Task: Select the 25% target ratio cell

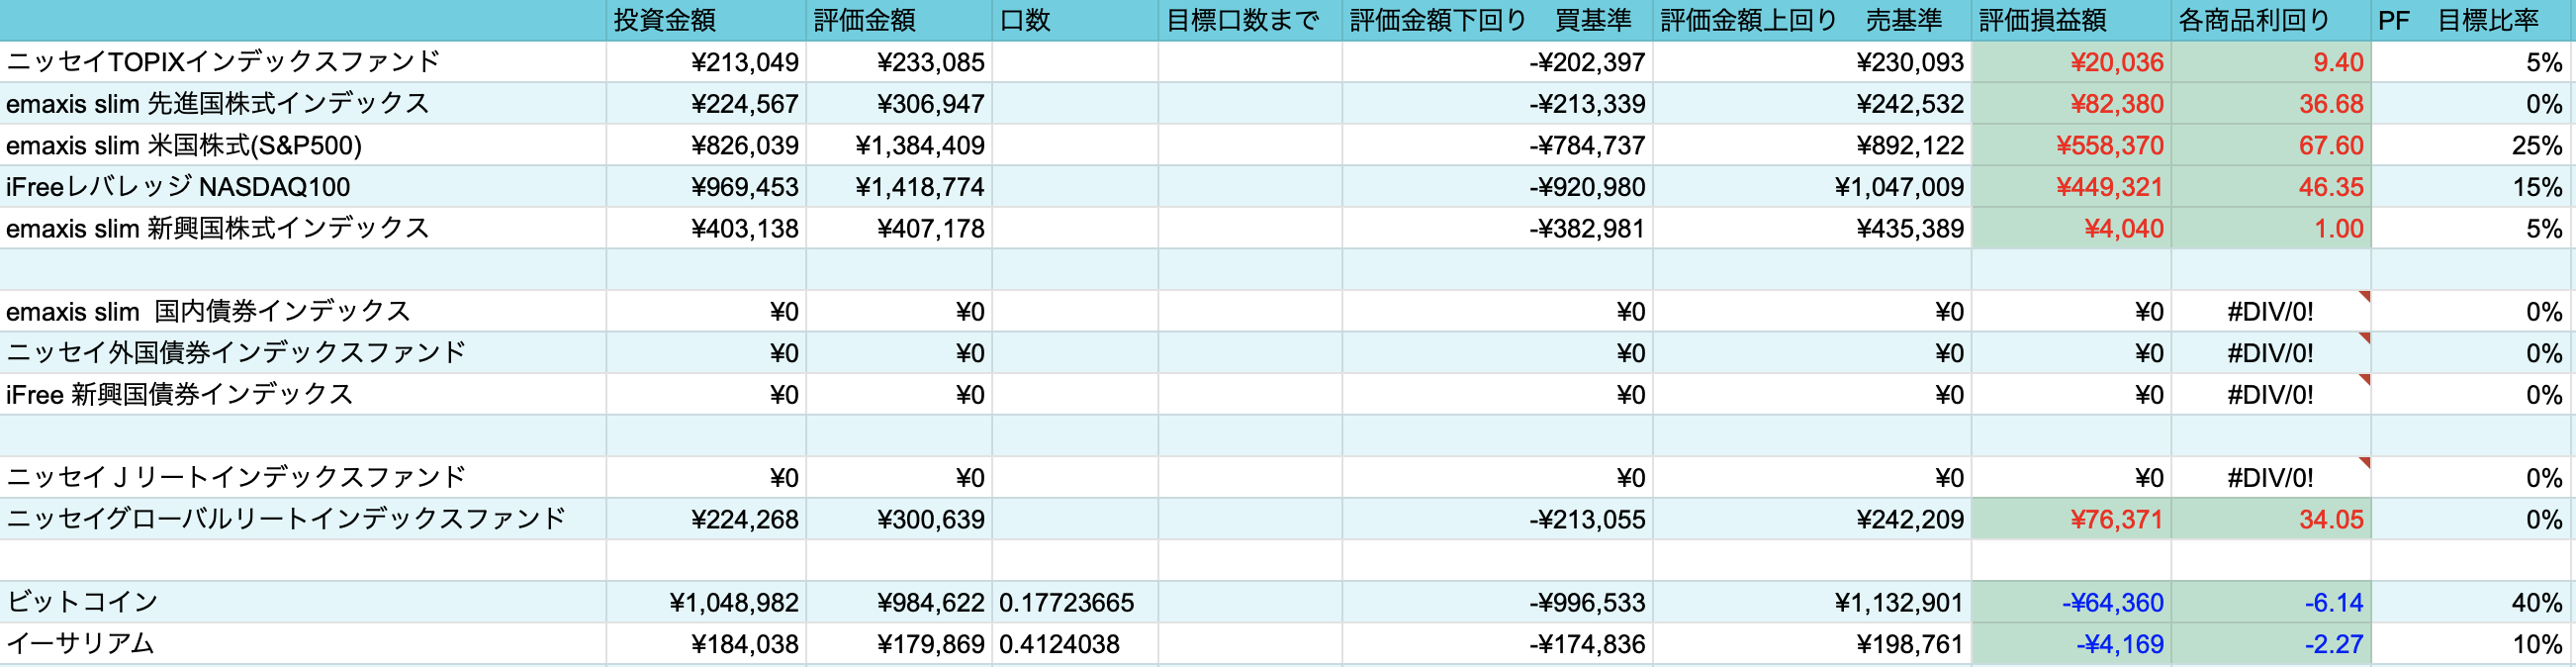Action: point(2473,145)
